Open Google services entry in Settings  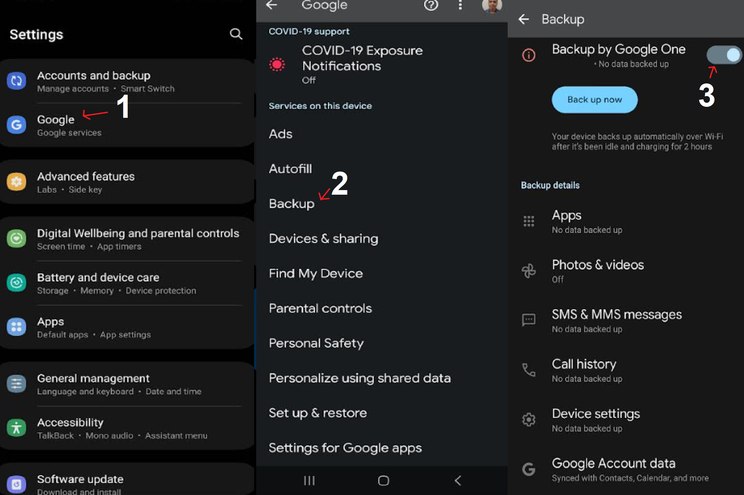(x=127, y=125)
